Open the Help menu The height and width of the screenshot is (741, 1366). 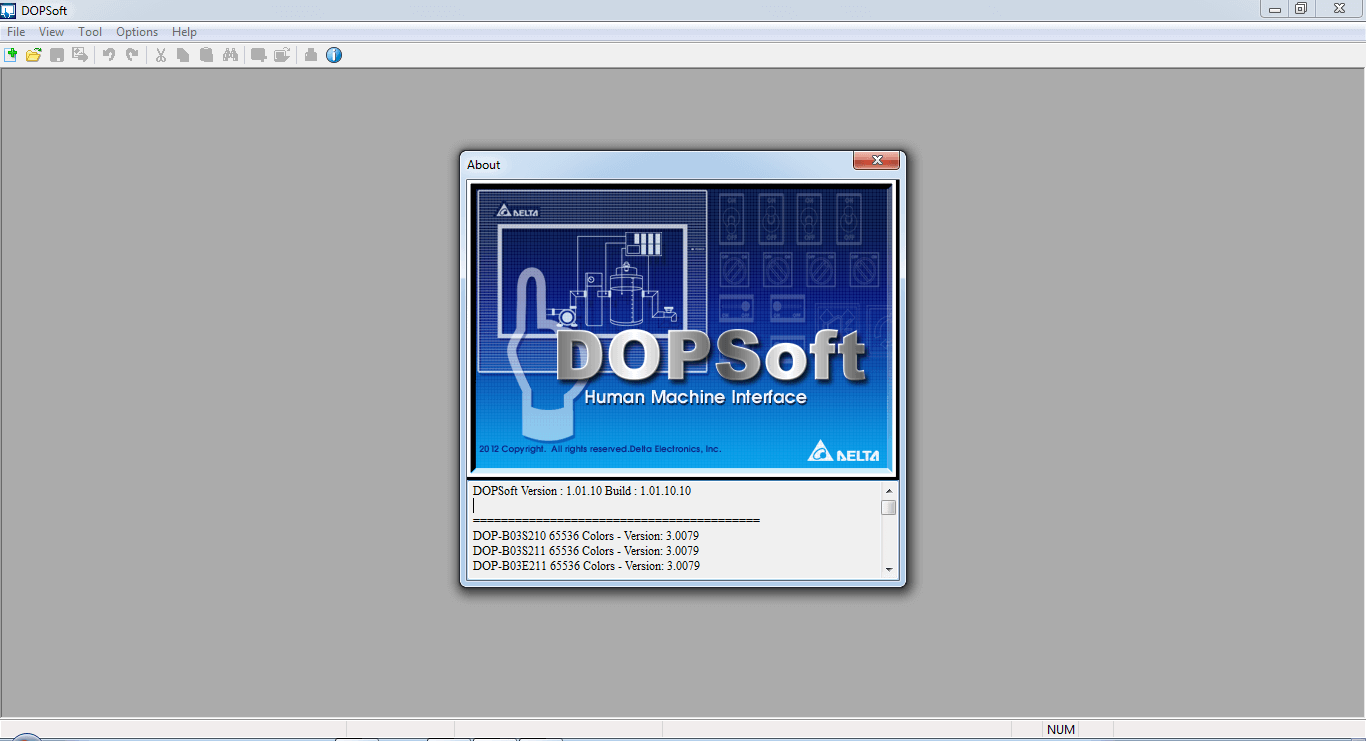coord(184,32)
